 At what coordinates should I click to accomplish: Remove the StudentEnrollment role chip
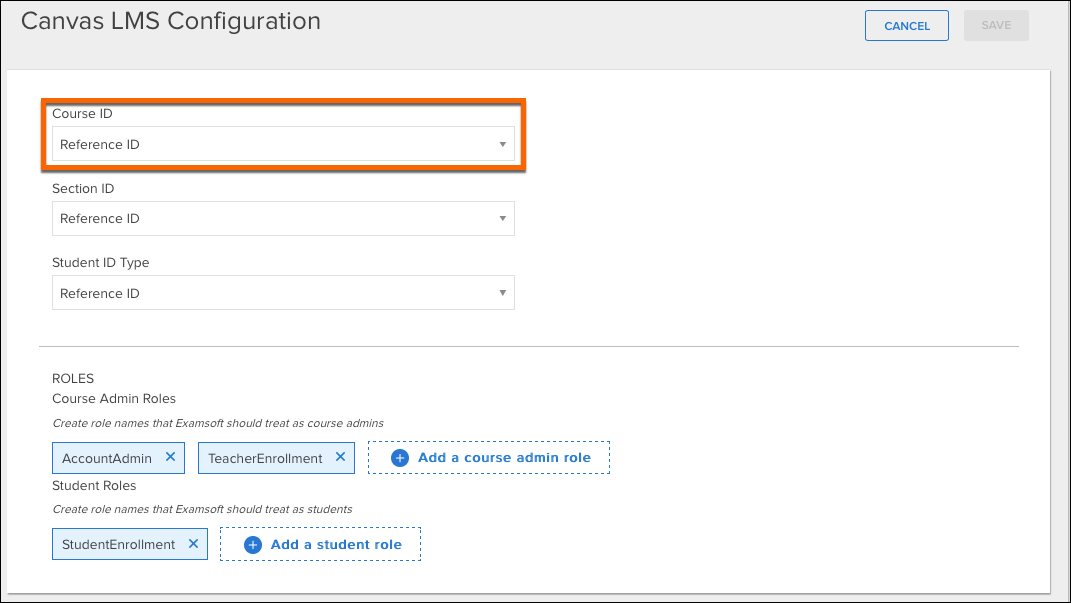pyautogui.click(x=193, y=544)
